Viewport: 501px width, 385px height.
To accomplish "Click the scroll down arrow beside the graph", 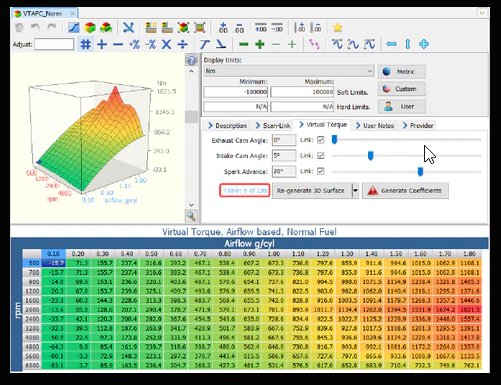I will [x=191, y=205].
